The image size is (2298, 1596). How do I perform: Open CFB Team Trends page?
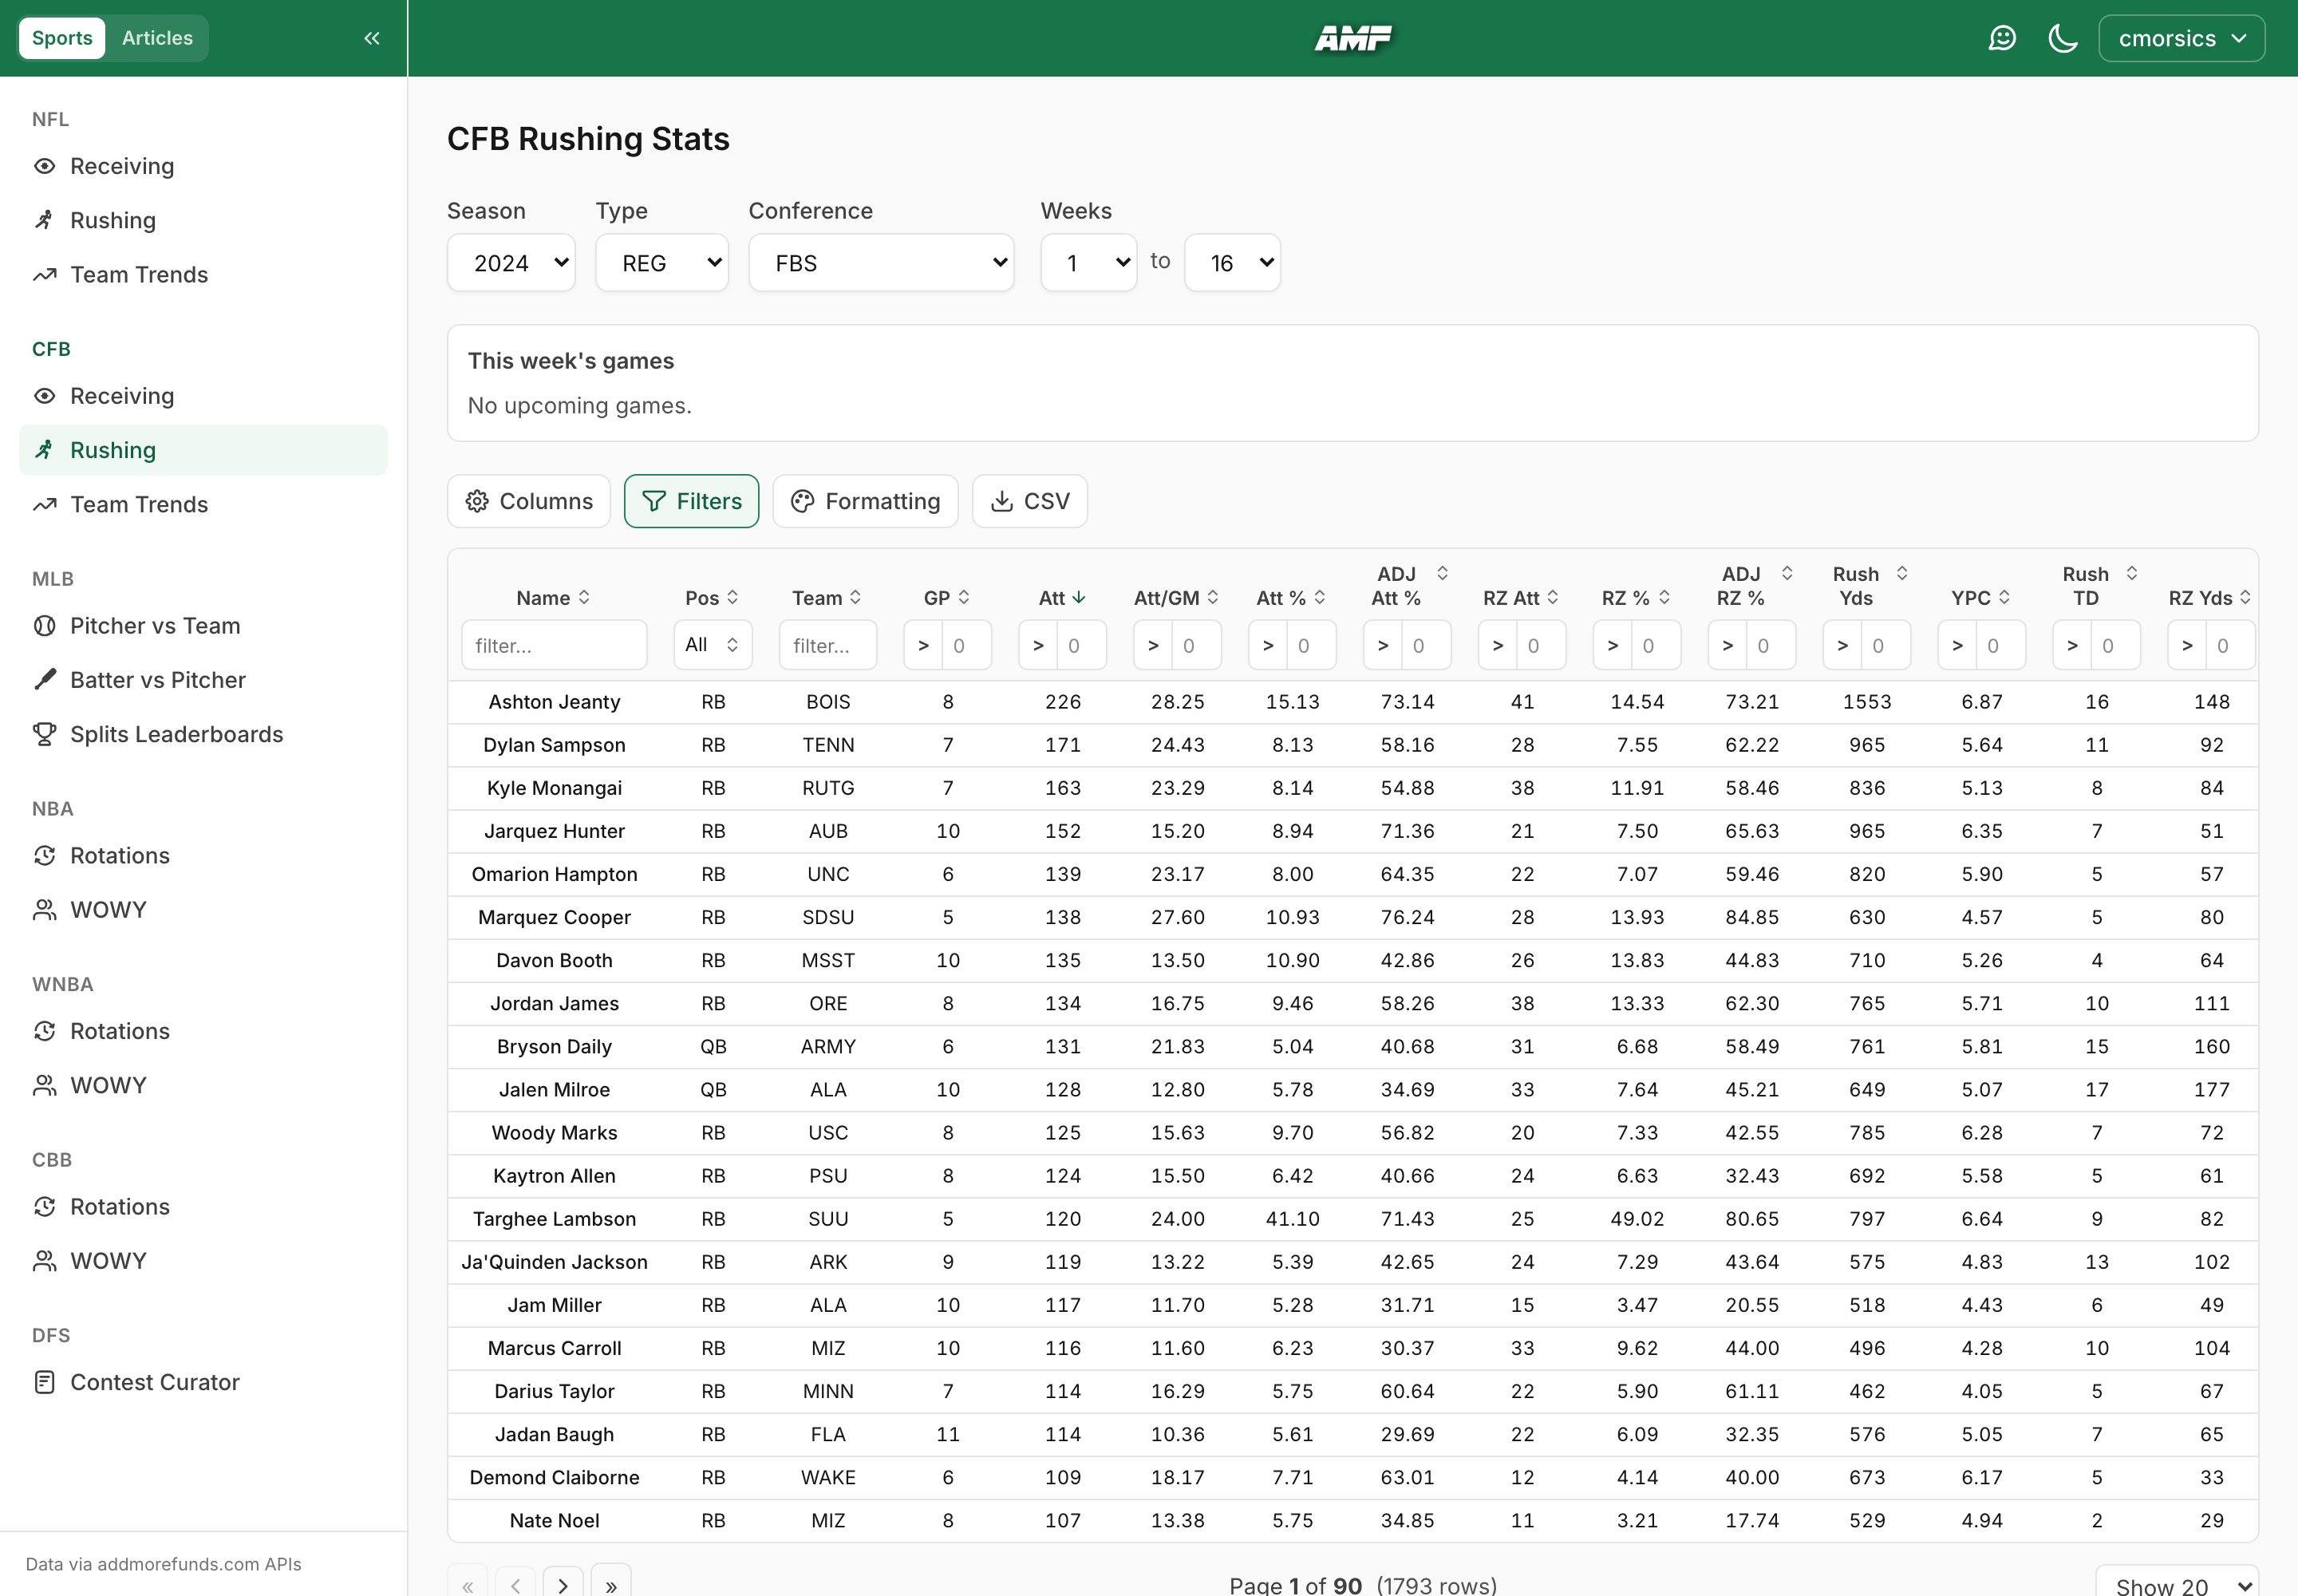203,504
